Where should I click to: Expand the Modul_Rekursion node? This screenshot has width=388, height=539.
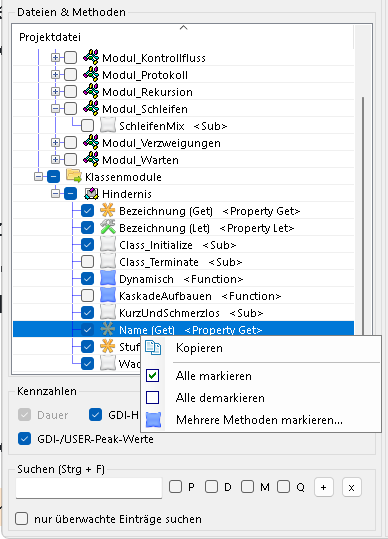pyautogui.click(x=55, y=91)
